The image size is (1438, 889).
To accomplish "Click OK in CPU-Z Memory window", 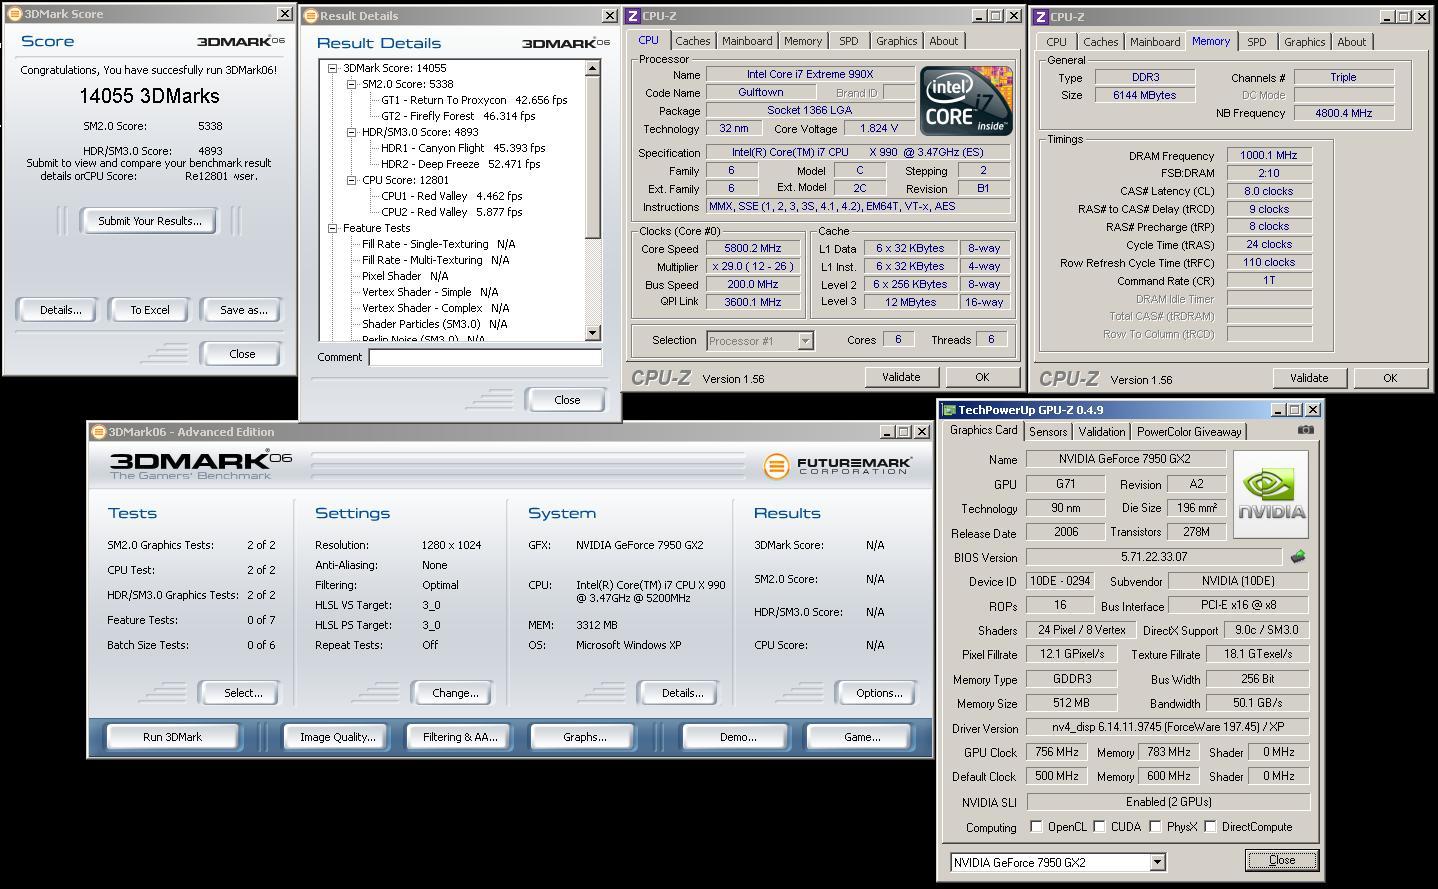I will (x=1389, y=378).
